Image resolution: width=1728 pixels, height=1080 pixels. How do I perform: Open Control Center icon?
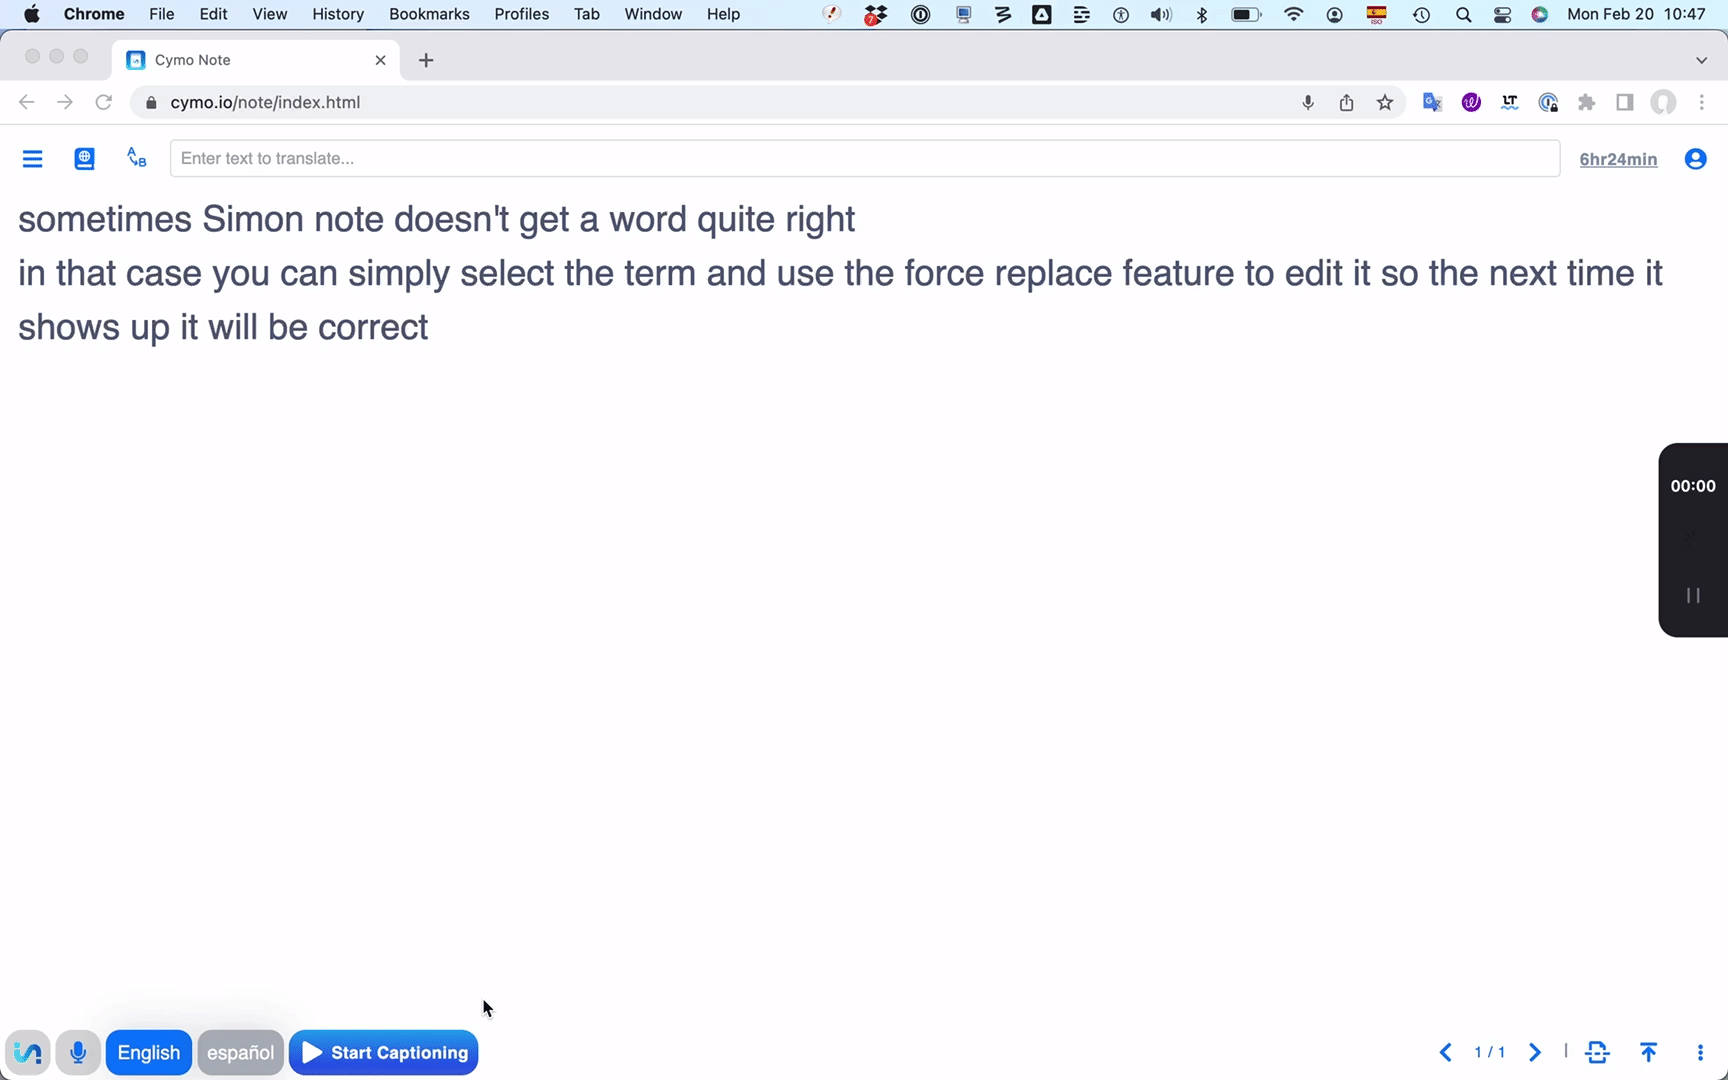pos(1502,14)
